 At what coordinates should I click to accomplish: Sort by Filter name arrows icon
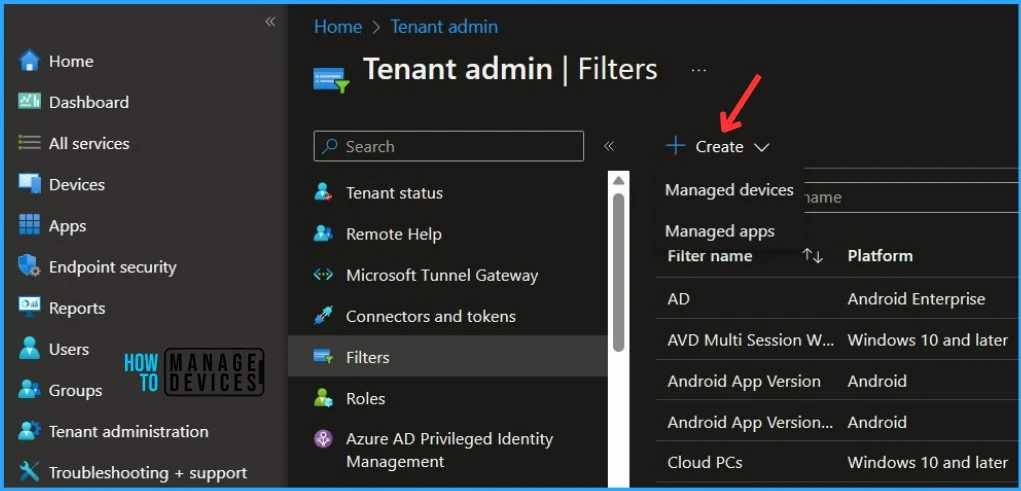813,256
